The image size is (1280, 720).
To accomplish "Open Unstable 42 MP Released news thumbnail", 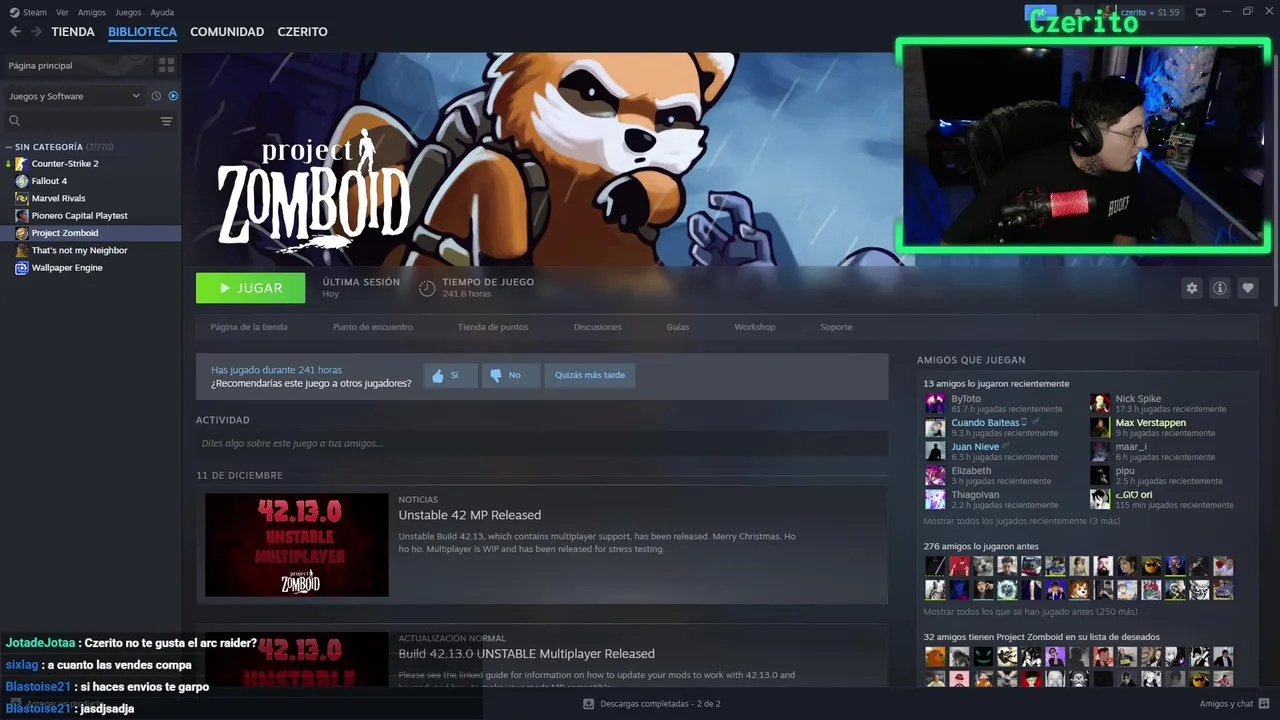I will coord(297,545).
